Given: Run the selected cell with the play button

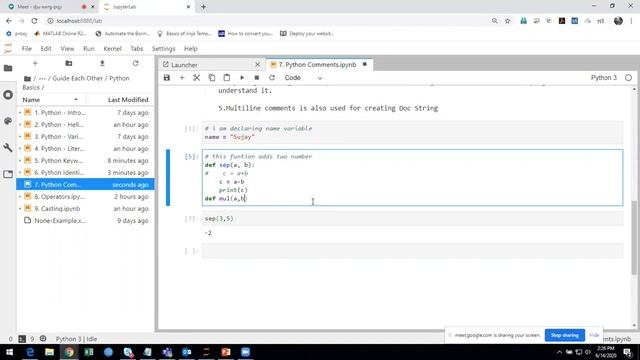Looking at the screenshot, I should (x=242, y=78).
